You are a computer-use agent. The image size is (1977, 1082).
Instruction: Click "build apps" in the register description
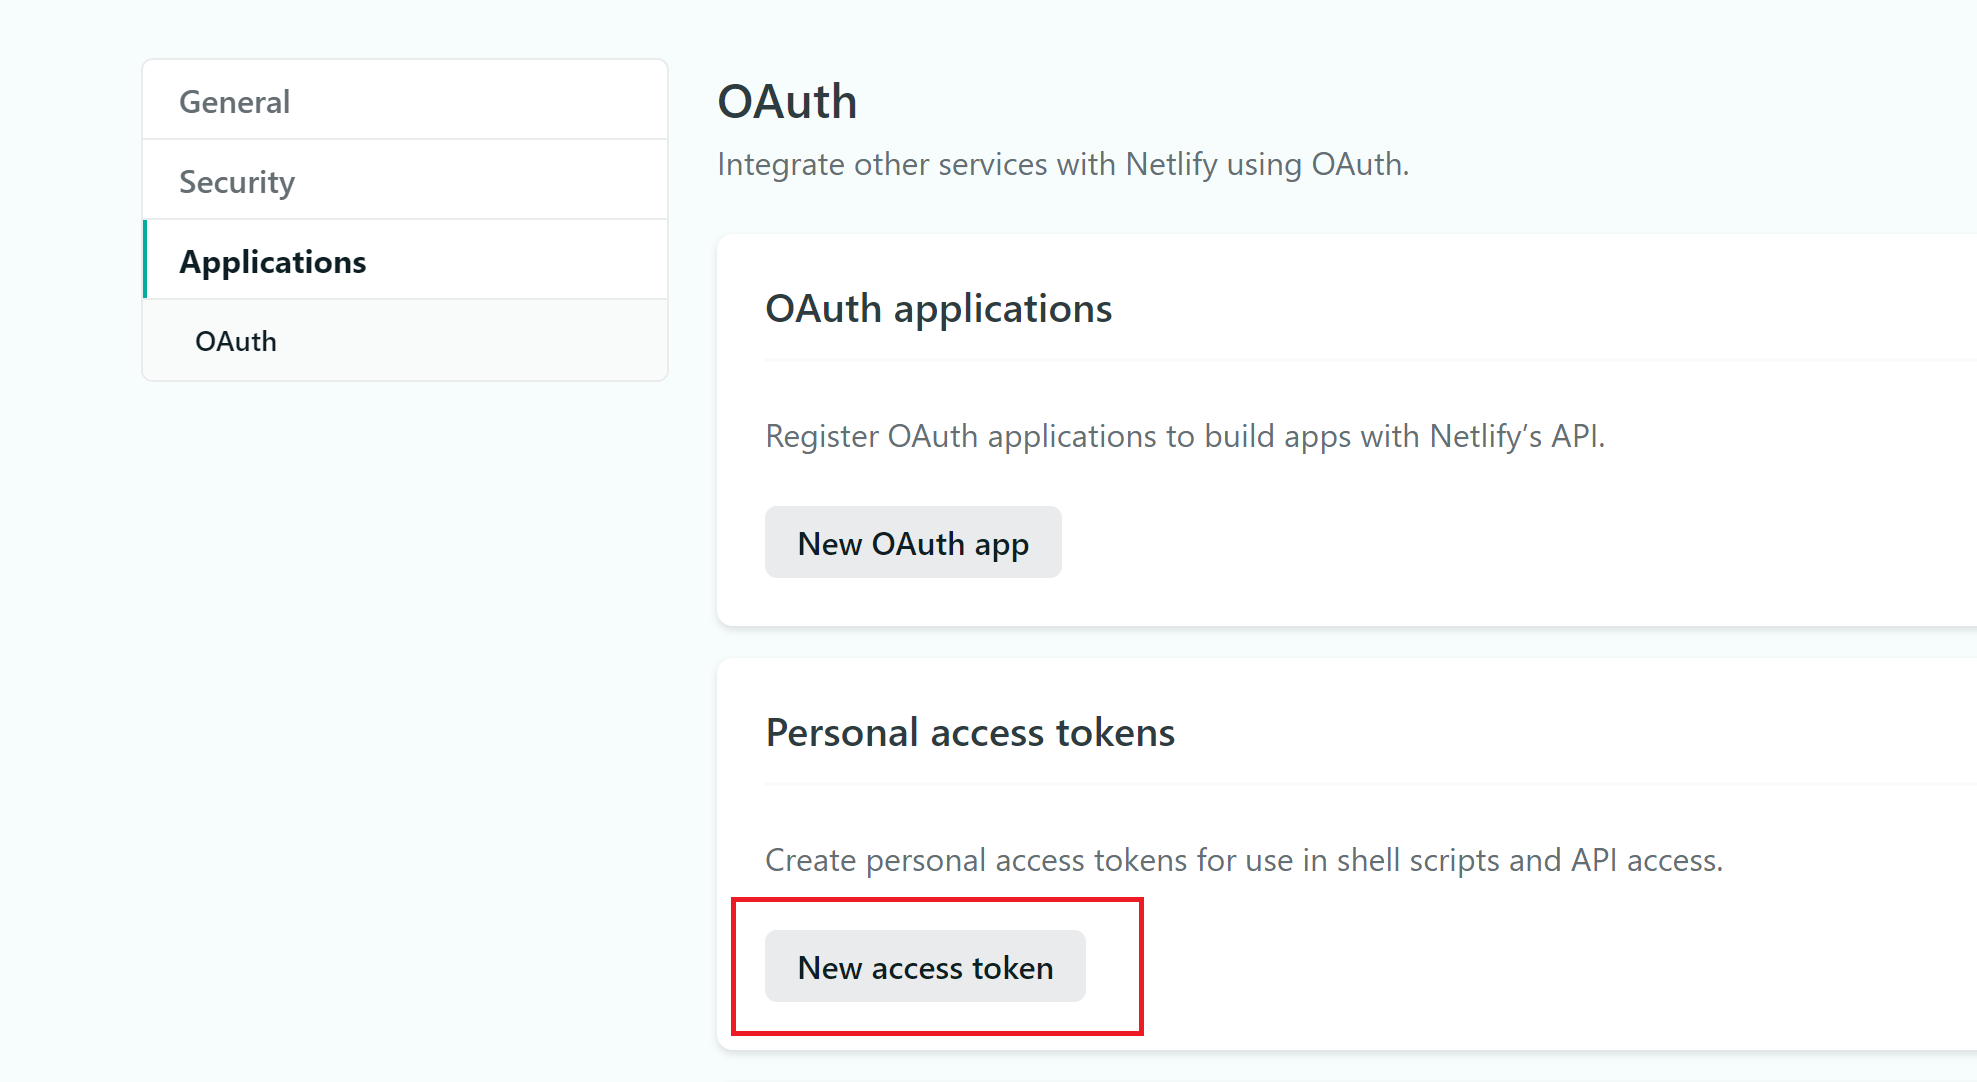1277,436
